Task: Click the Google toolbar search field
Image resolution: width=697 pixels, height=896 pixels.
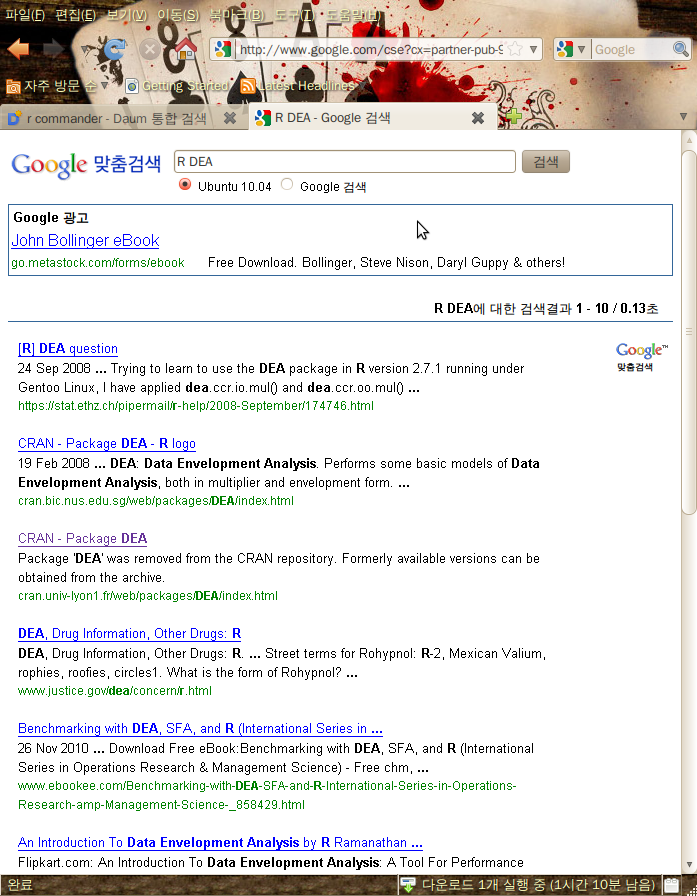Action: pos(631,49)
